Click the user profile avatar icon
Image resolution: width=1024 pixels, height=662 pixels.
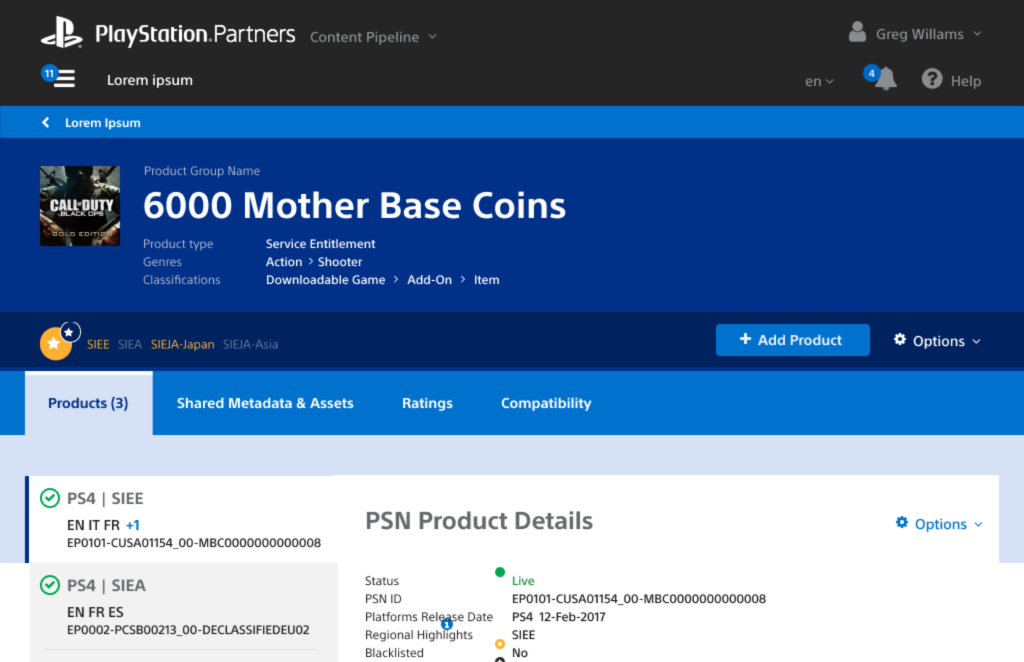[x=857, y=32]
